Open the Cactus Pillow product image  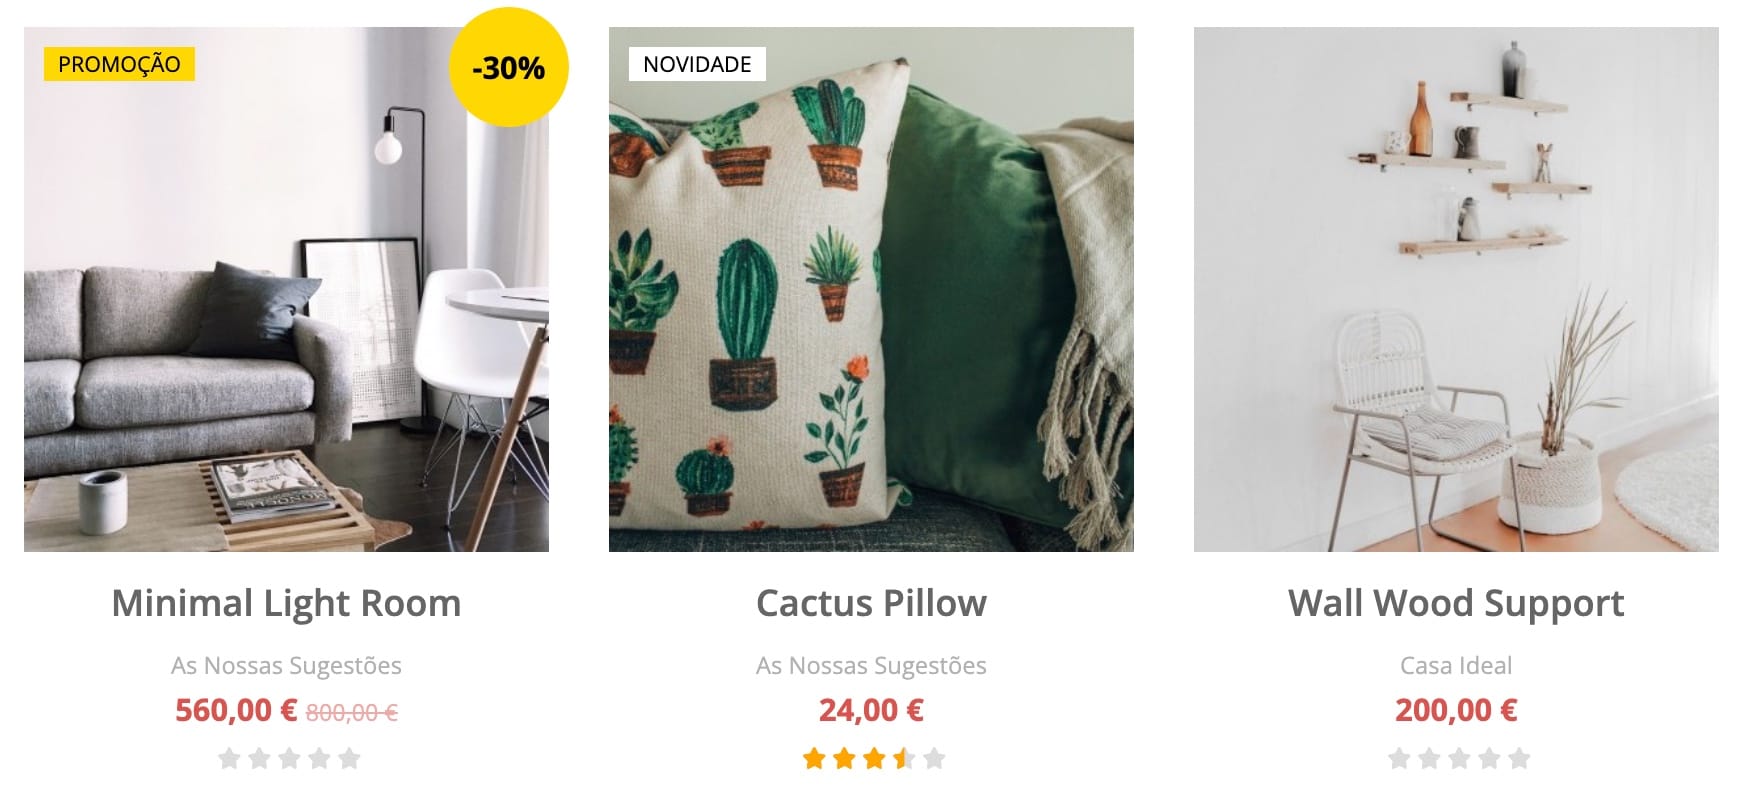871,289
